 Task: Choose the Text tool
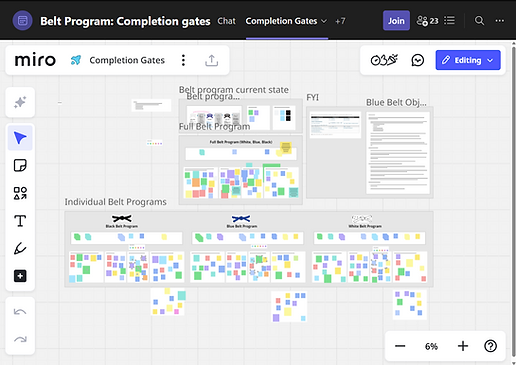(x=20, y=221)
